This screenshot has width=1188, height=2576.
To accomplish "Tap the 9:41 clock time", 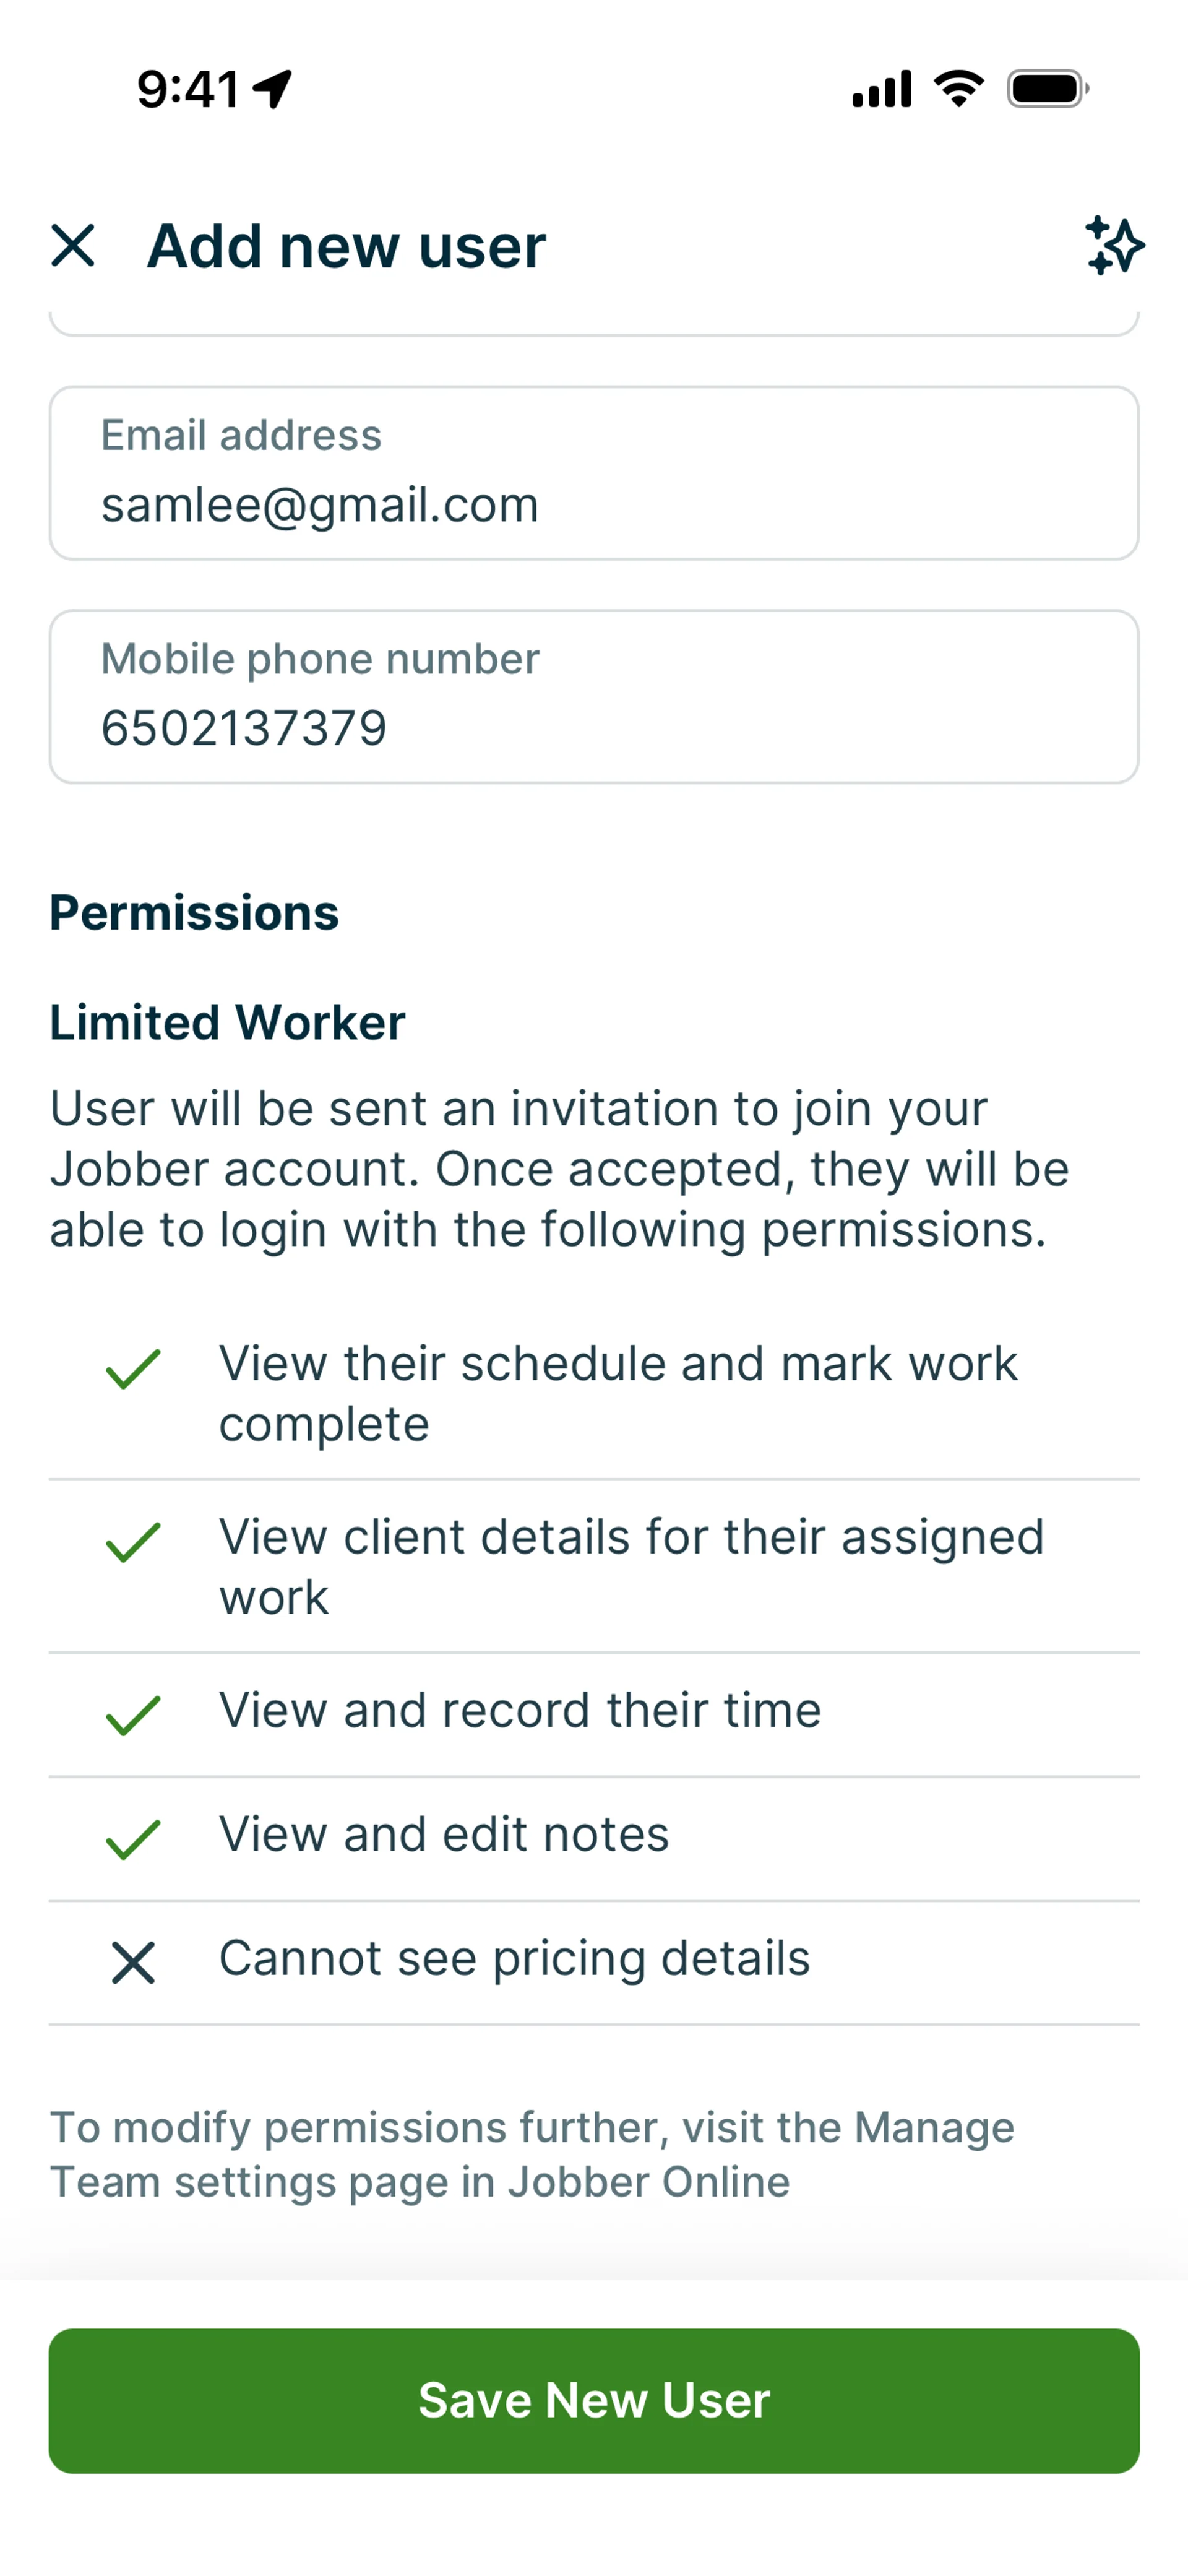I will (x=188, y=89).
